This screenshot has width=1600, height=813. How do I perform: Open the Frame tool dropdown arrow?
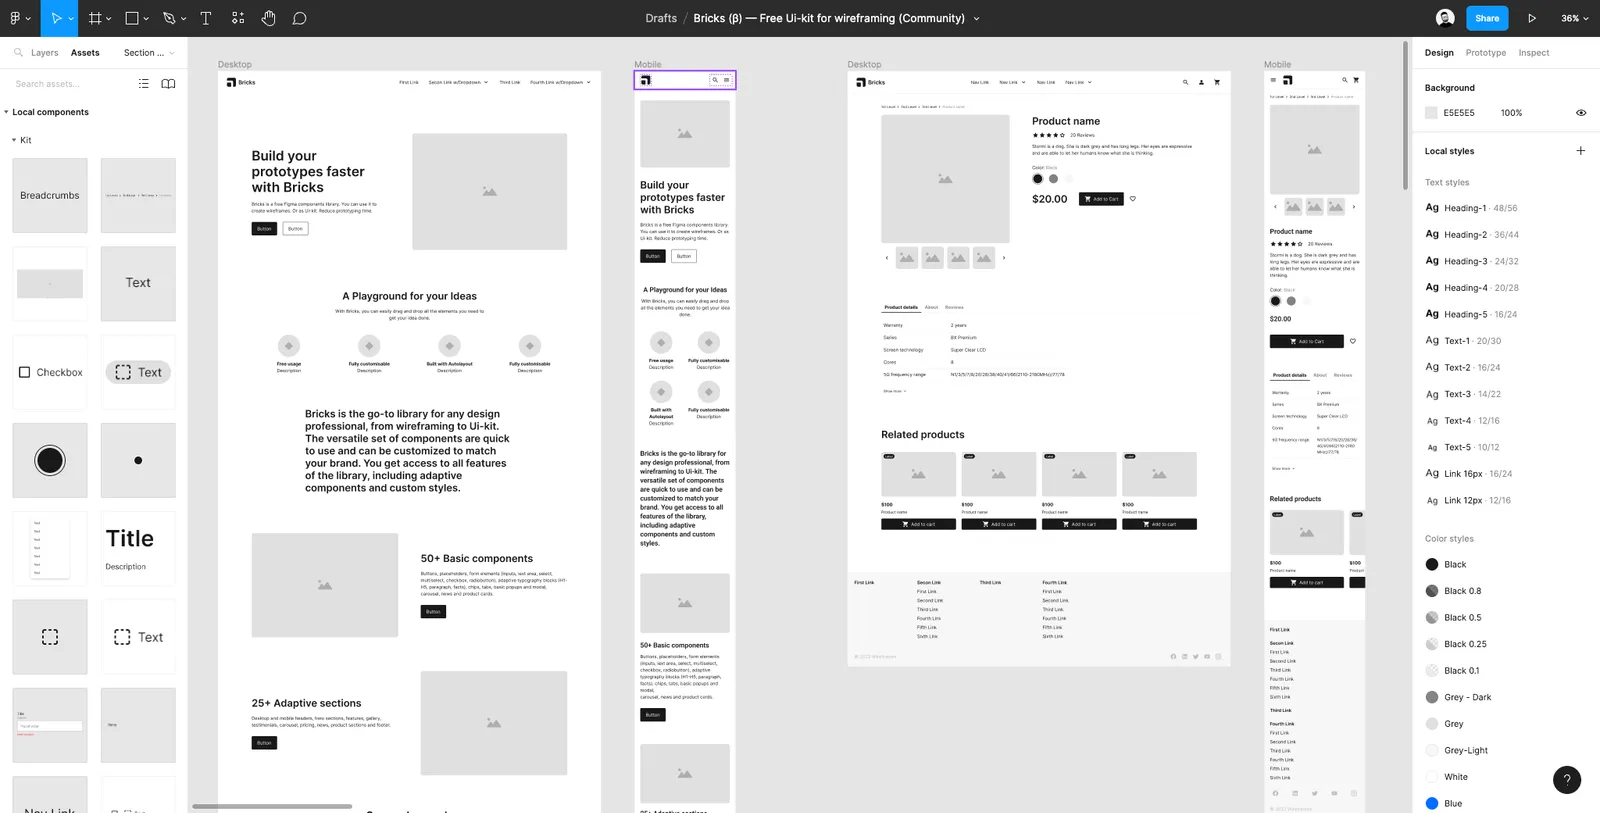point(109,19)
